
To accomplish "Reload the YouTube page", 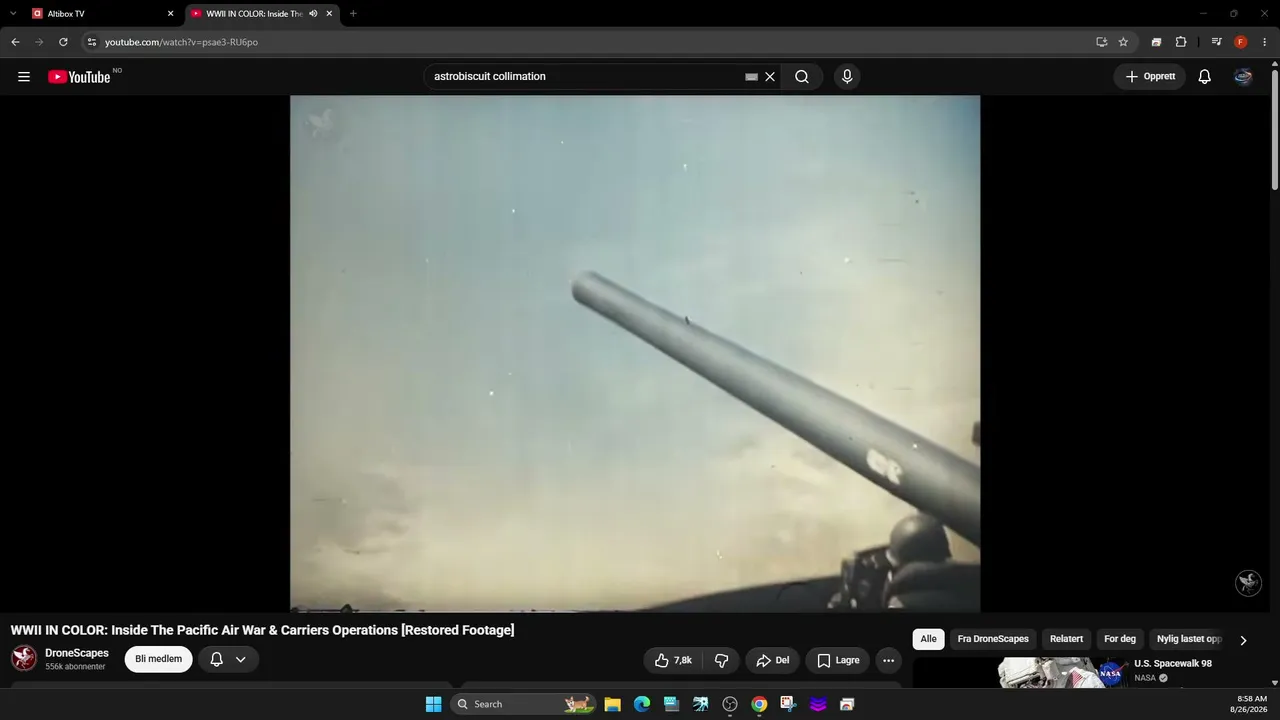I will point(63,42).
